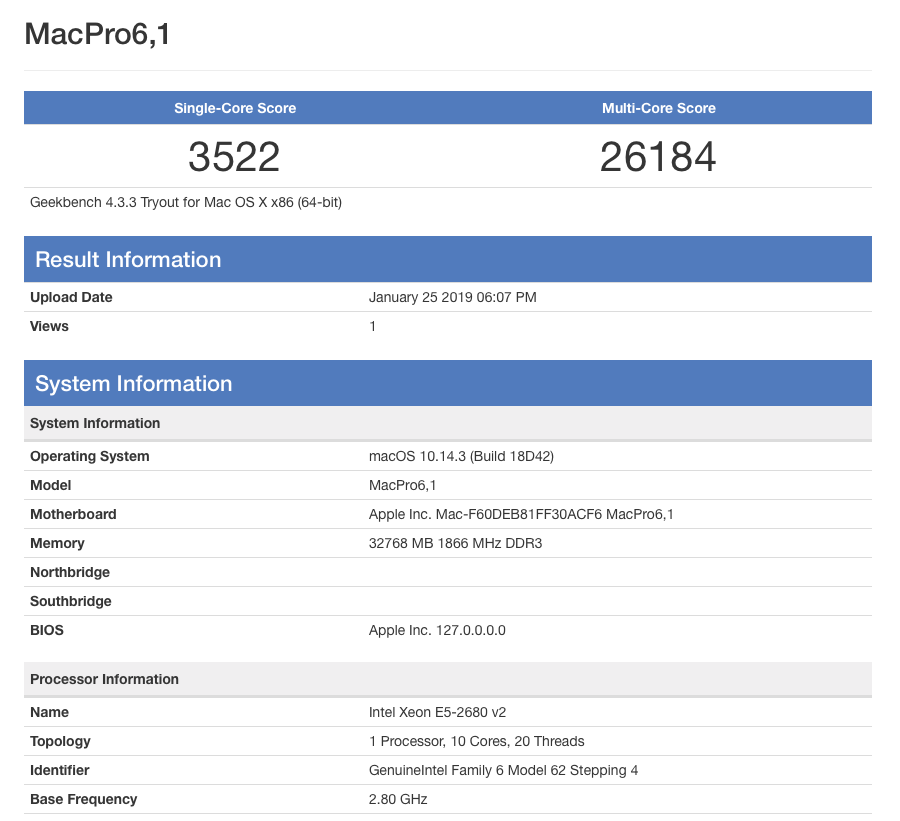Click the Northbridge label
Viewport: 900px width, 821px height.
pos(70,572)
